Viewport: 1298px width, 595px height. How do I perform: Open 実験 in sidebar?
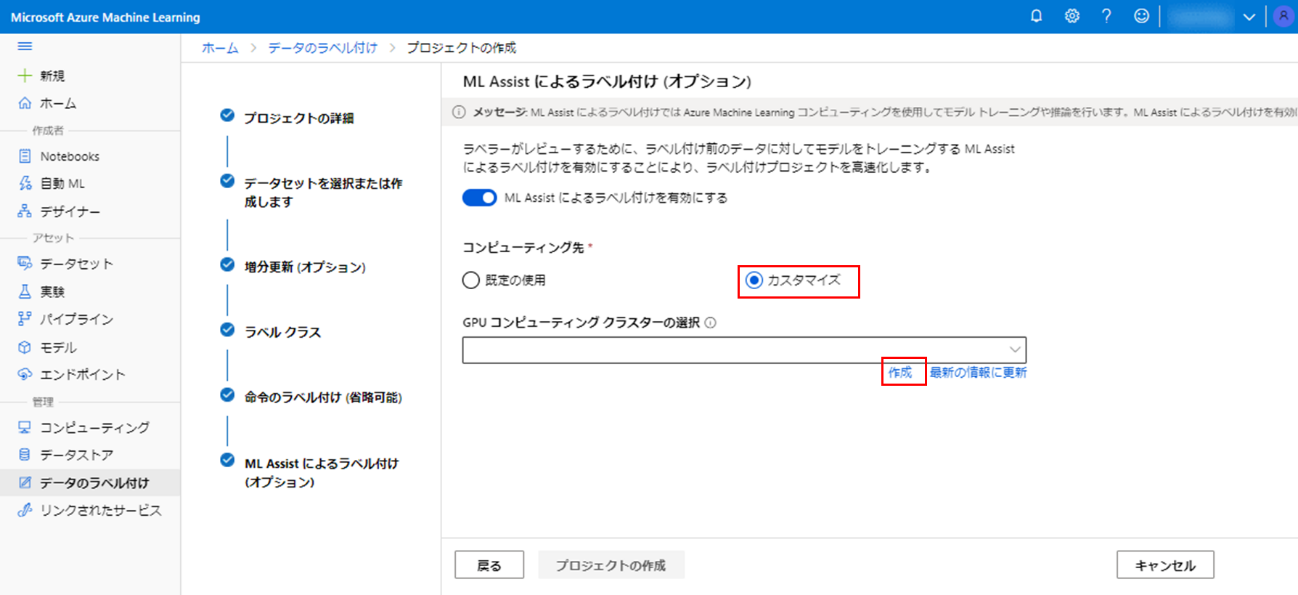coord(53,292)
